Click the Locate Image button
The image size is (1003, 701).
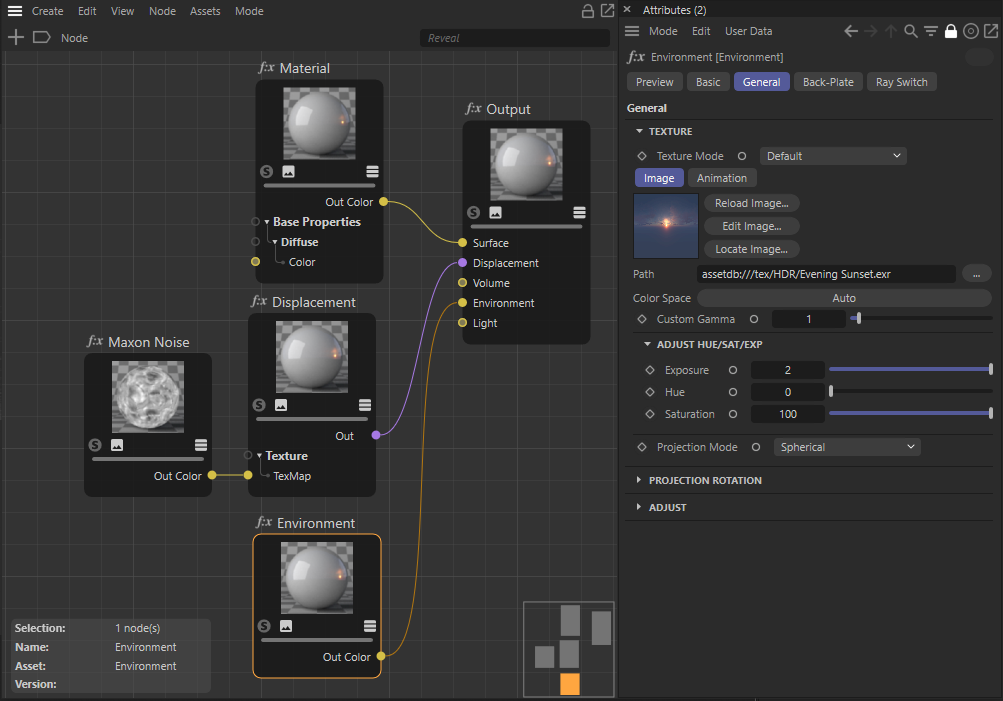[751, 249]
